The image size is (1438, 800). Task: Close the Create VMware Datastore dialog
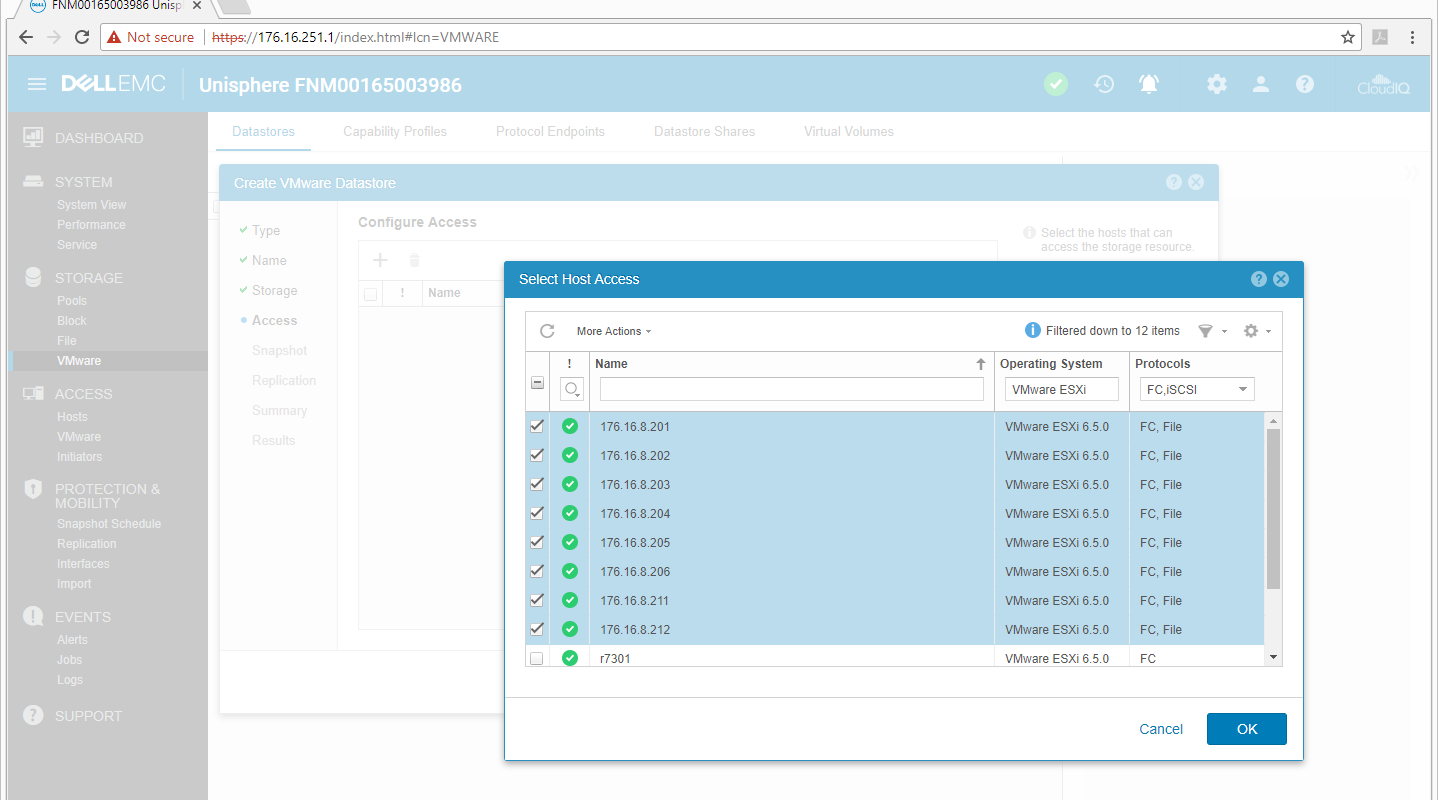(x=1196, y=182)
